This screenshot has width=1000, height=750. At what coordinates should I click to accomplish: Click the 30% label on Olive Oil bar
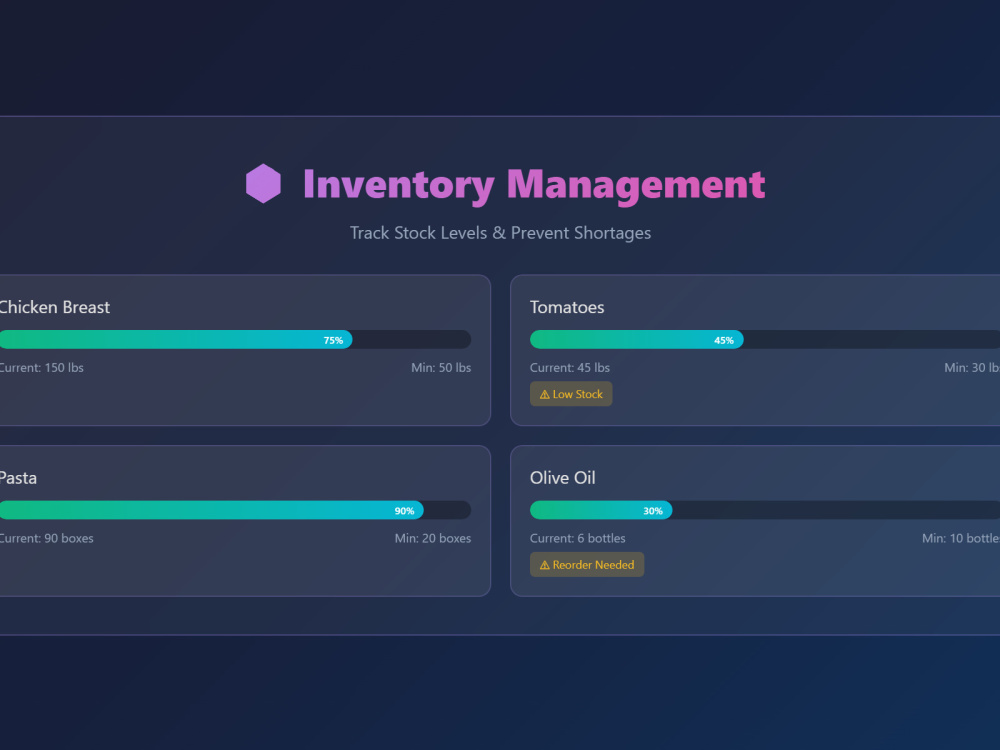[652, 511]
